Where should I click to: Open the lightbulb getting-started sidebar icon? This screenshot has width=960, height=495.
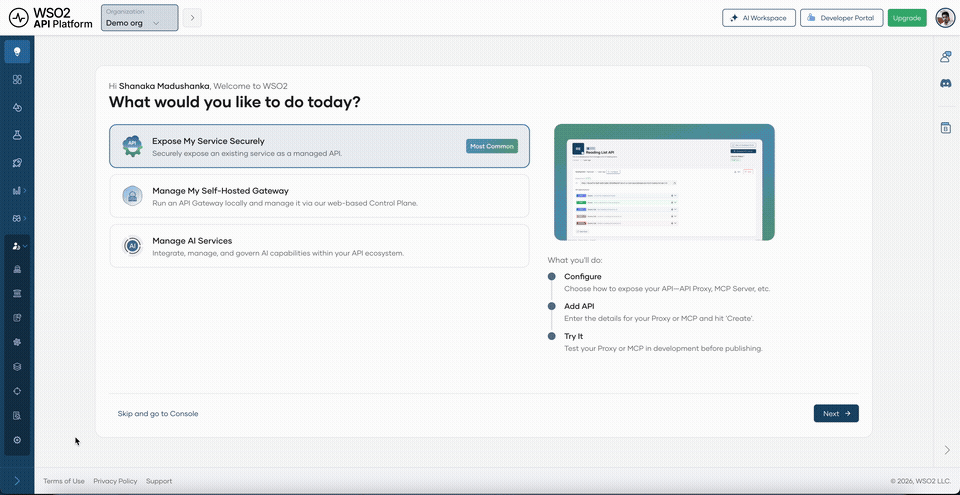(x=17, y=51)
